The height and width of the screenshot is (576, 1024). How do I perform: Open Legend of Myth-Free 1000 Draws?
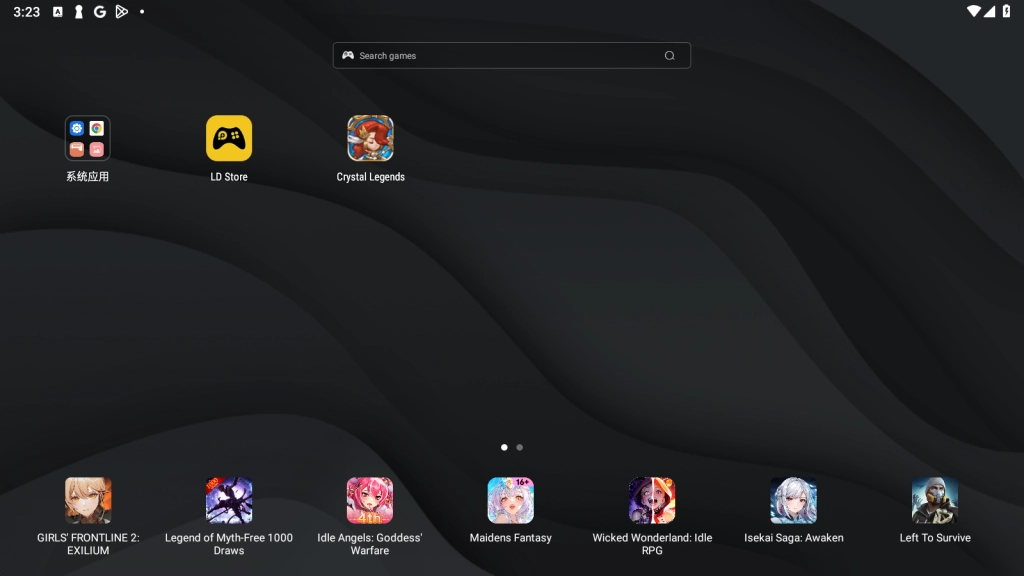(228, 500)
